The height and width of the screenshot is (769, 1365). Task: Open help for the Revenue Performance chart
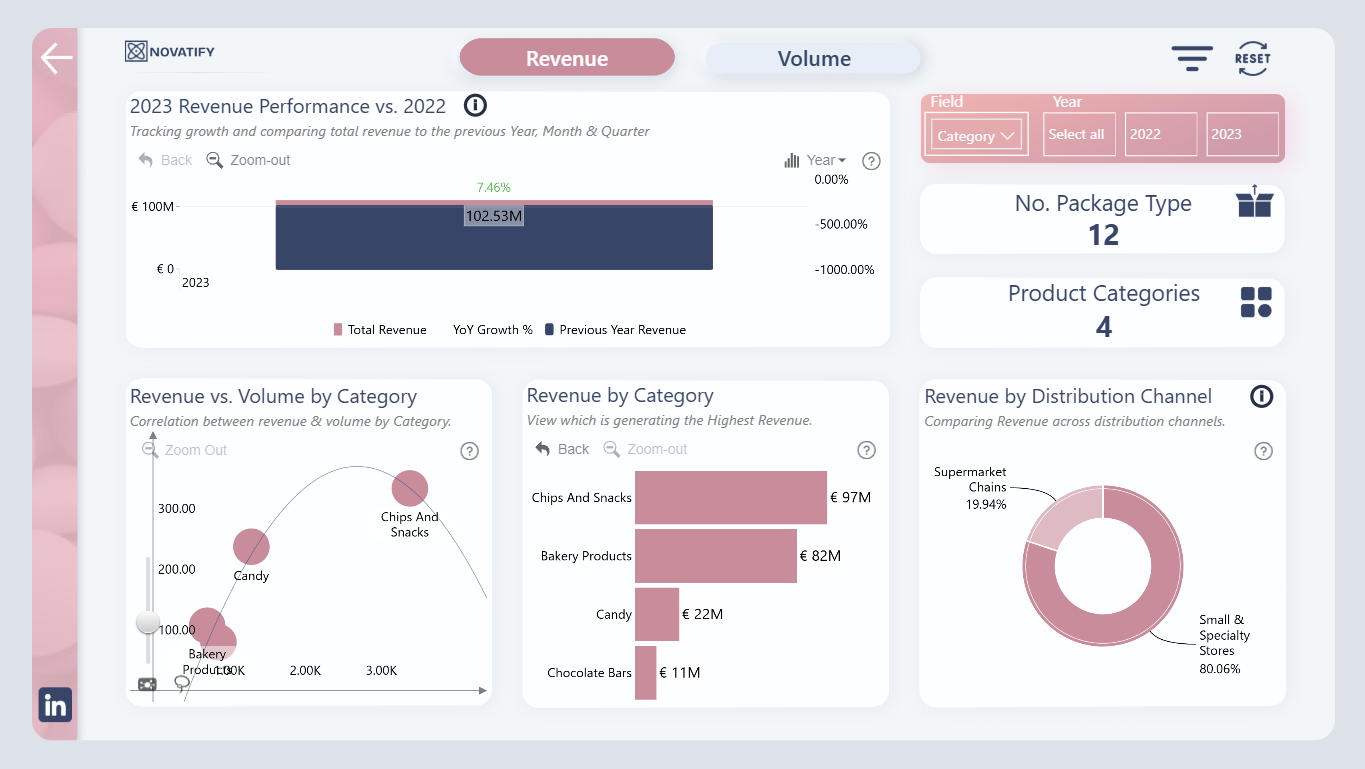[871, 161]
